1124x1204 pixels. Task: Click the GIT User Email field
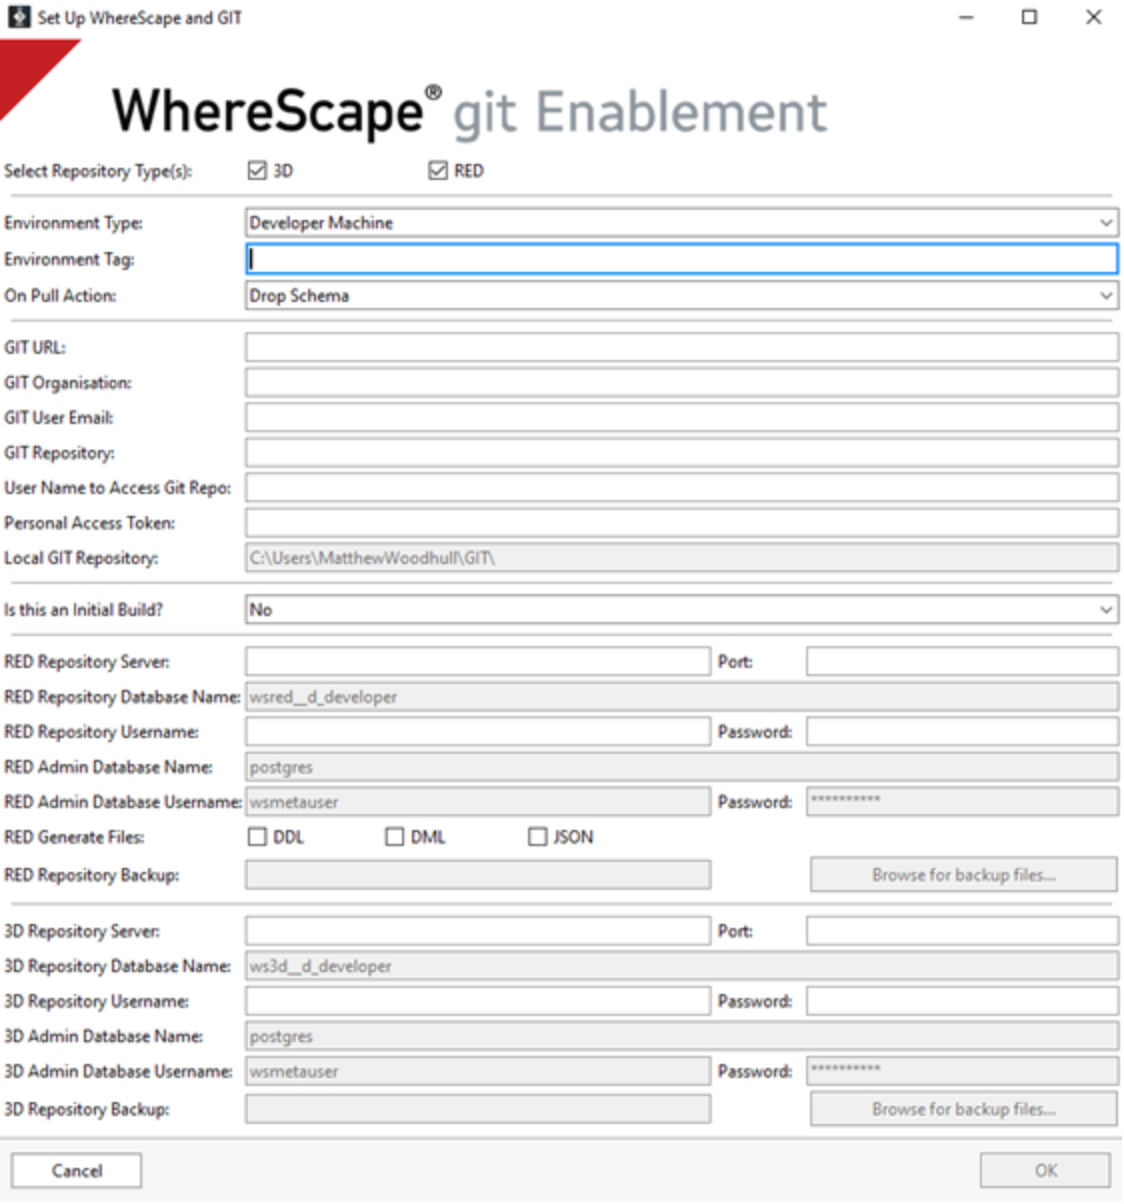point(681,418)
